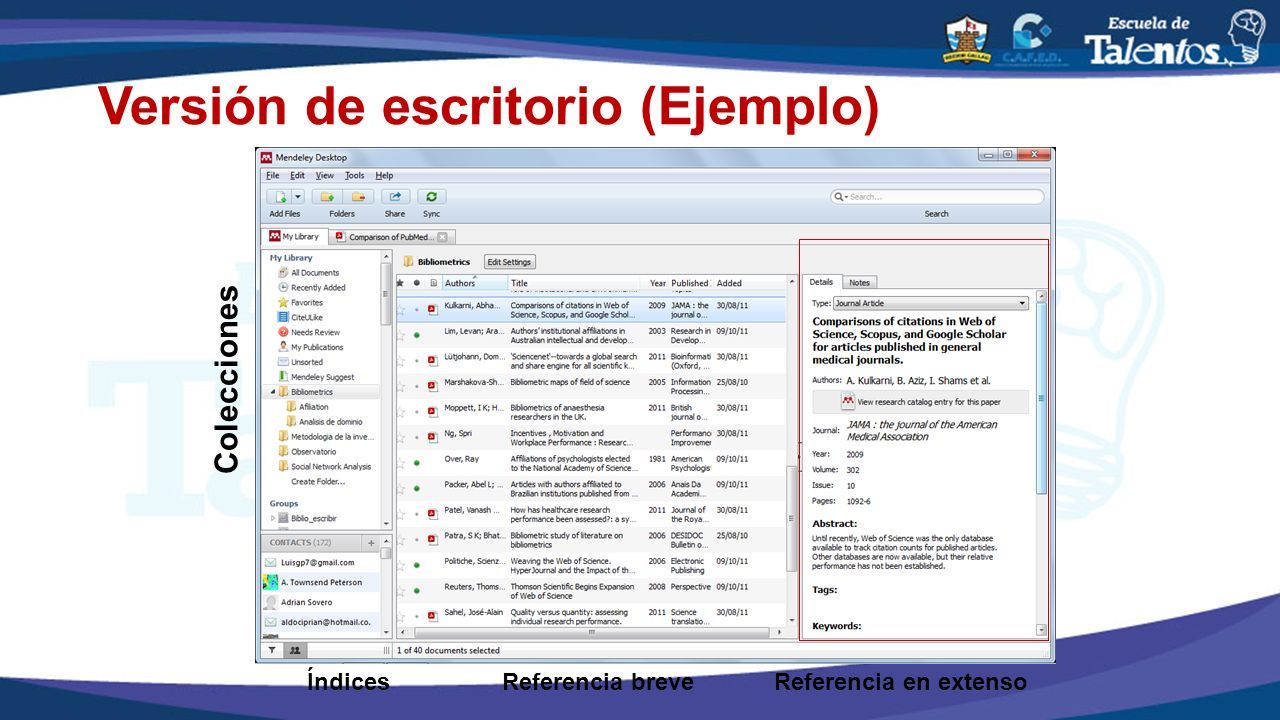Open PDF icon in Marshakova row

tap(433, 386)
